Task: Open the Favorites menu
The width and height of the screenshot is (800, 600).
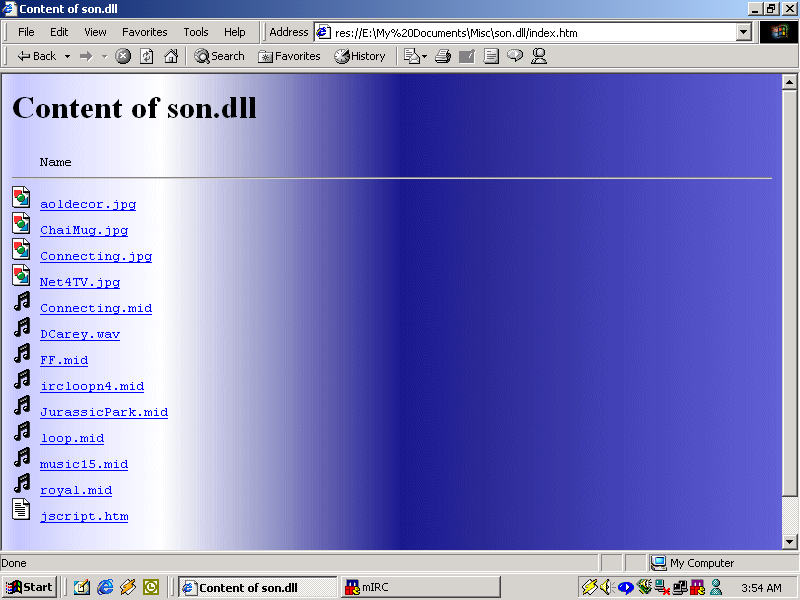Action: [x=145, y=32]
